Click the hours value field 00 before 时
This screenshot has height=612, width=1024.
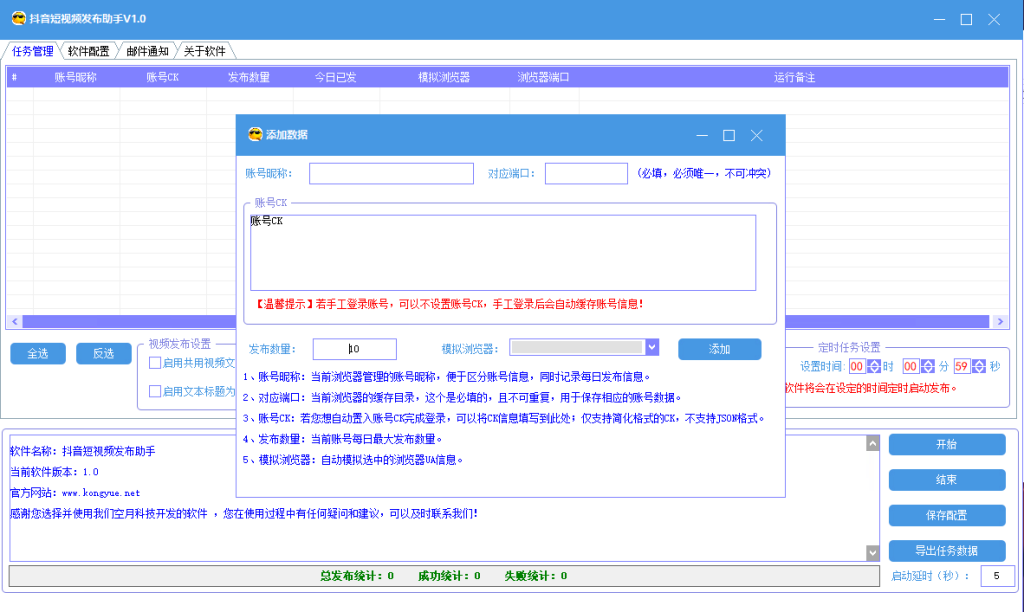857,366
